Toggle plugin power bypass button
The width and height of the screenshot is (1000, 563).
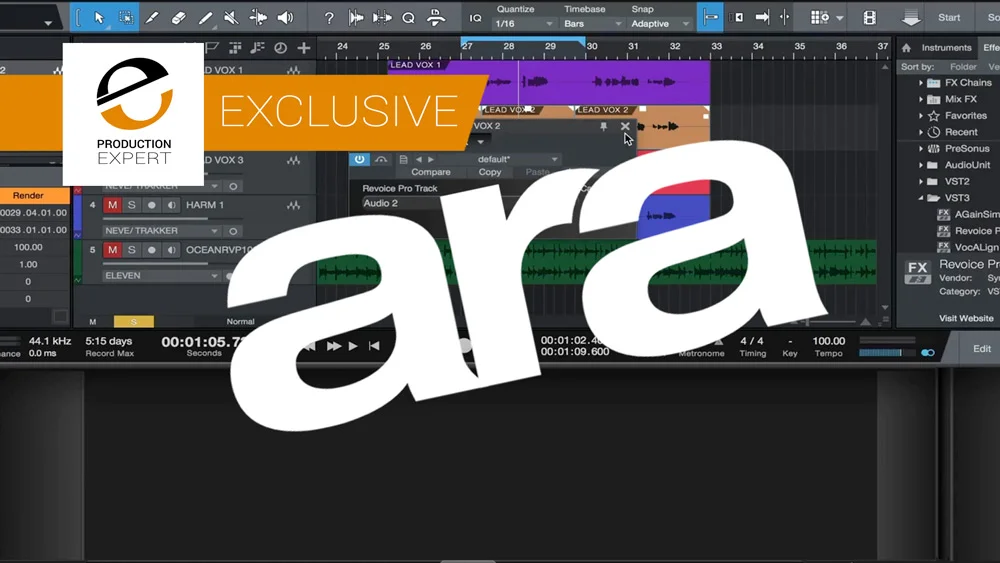[x=360, y=159]
